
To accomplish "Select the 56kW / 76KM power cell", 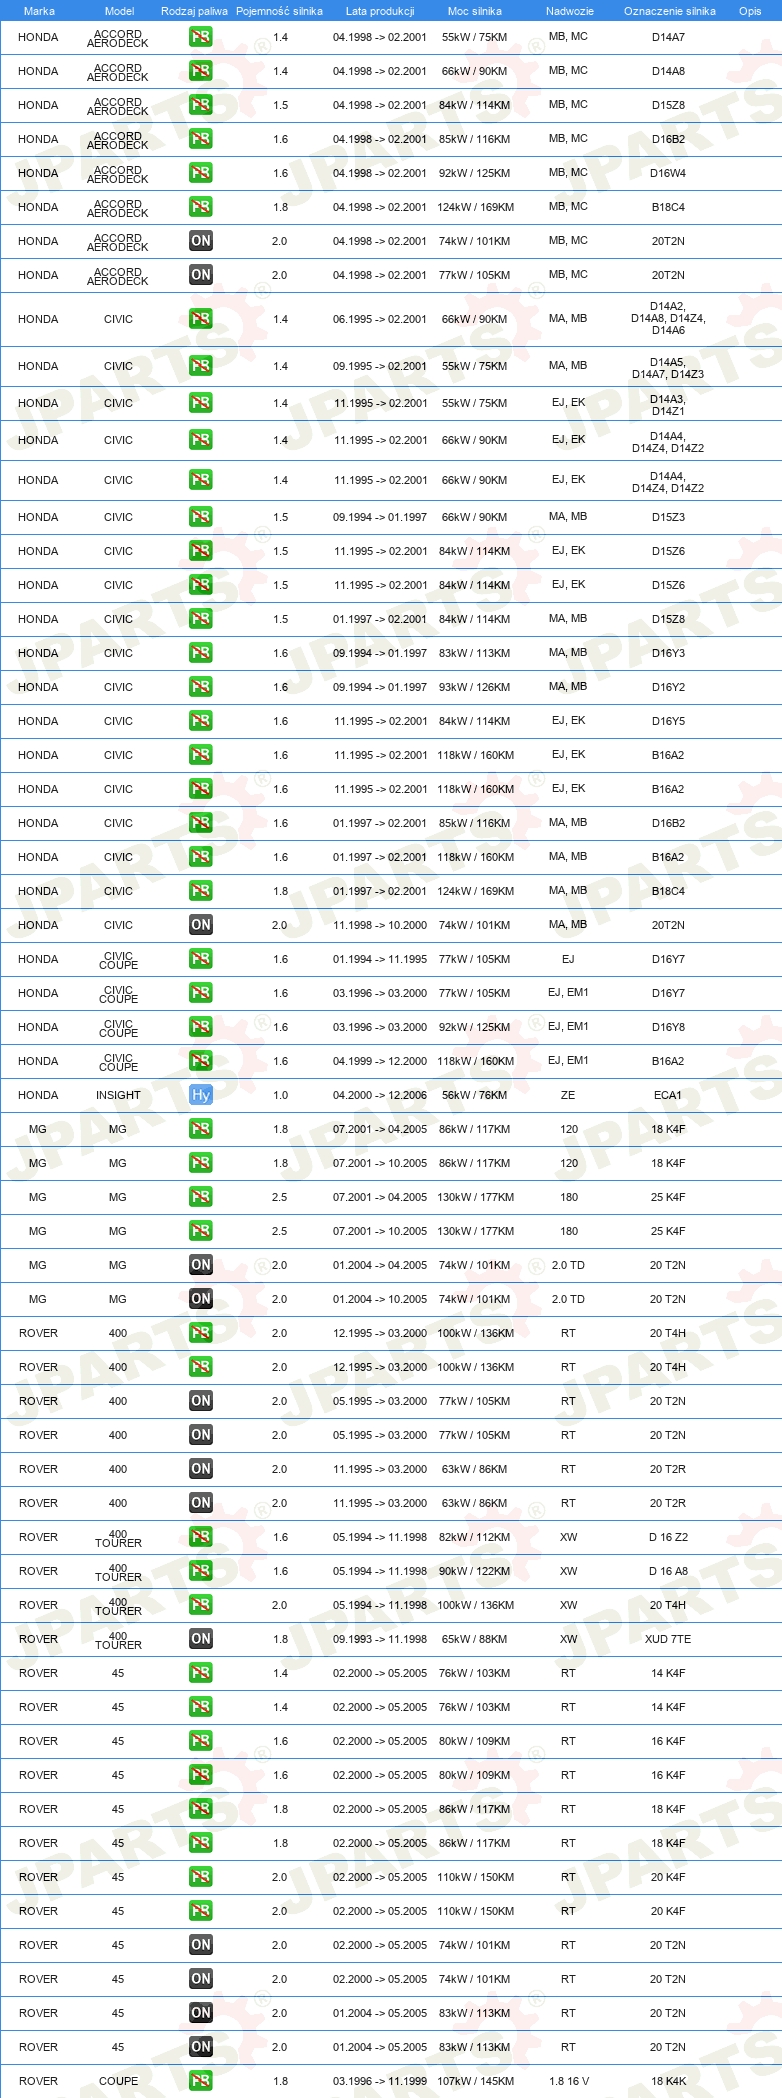I will [475, 1095].
